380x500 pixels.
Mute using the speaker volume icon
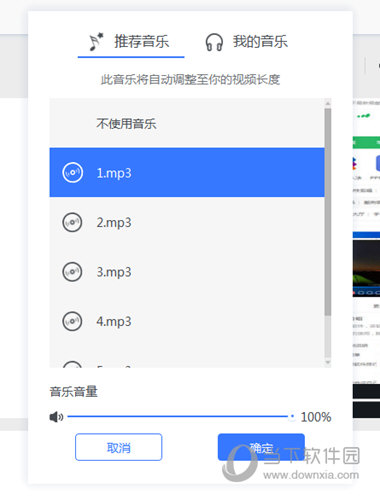[x=56, y=417]
